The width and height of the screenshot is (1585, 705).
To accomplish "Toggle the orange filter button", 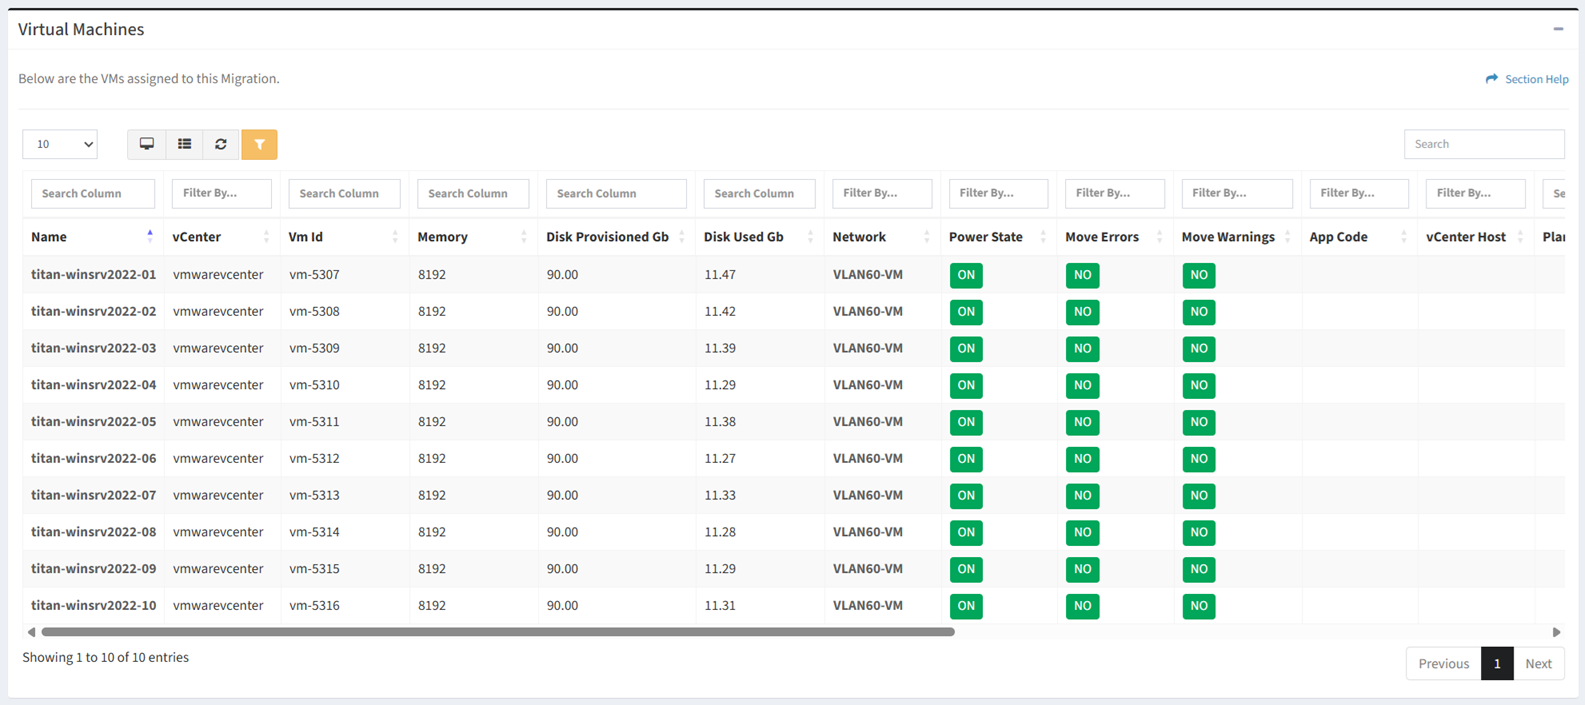I will pos(259,144).
